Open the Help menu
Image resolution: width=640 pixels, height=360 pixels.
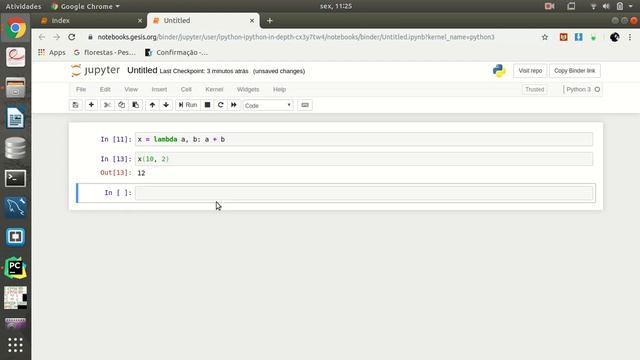pyautogui.click(x=279, y=89)
